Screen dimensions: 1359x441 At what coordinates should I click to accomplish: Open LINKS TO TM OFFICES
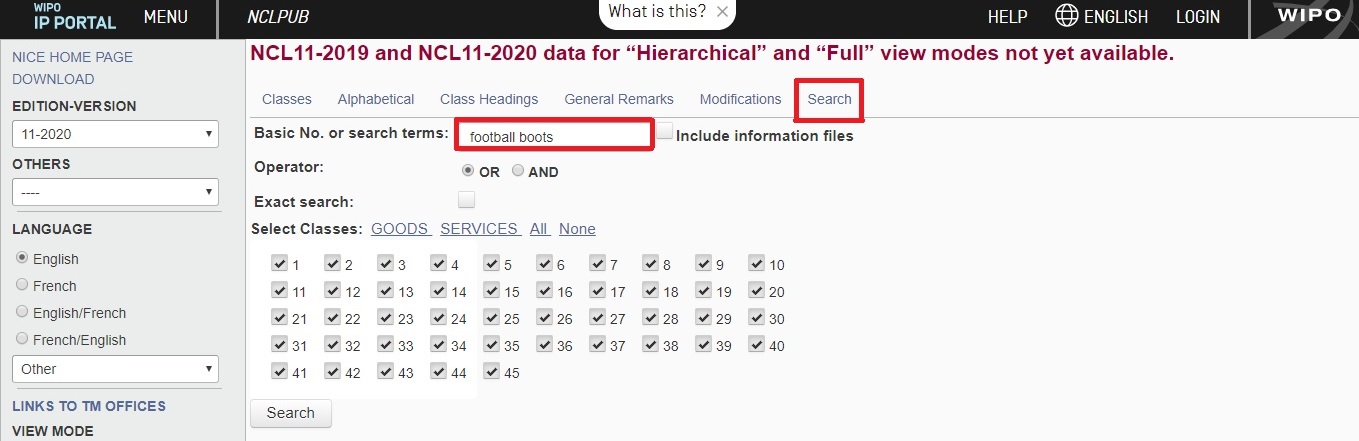(89, 406)
